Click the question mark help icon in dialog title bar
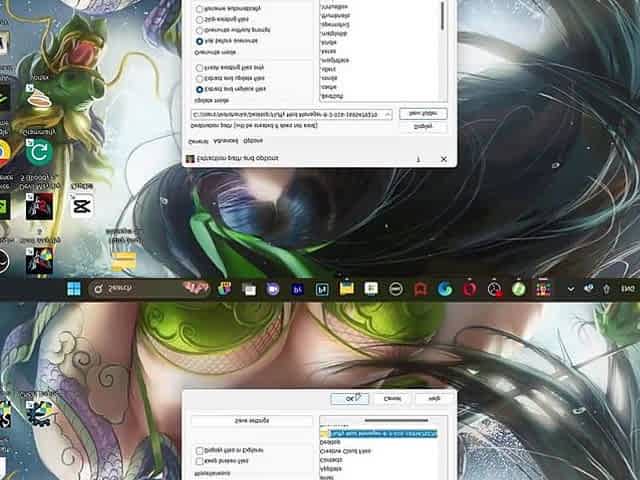This screenshot has height=480, width=640. (417, 159)
